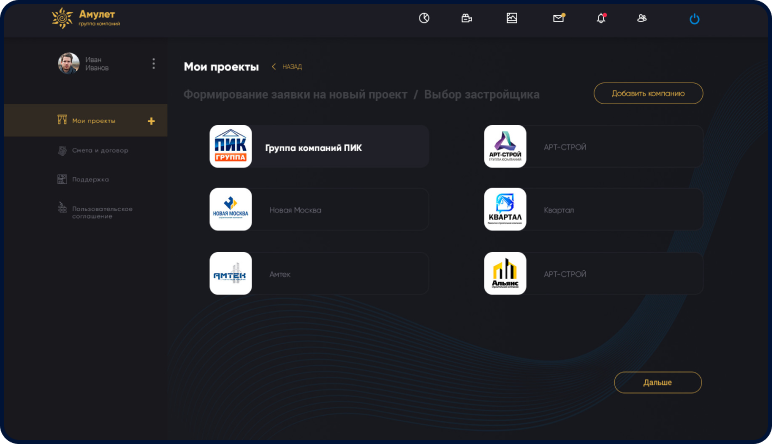Click the Мои проекты page heading

[x=221, y=67]
